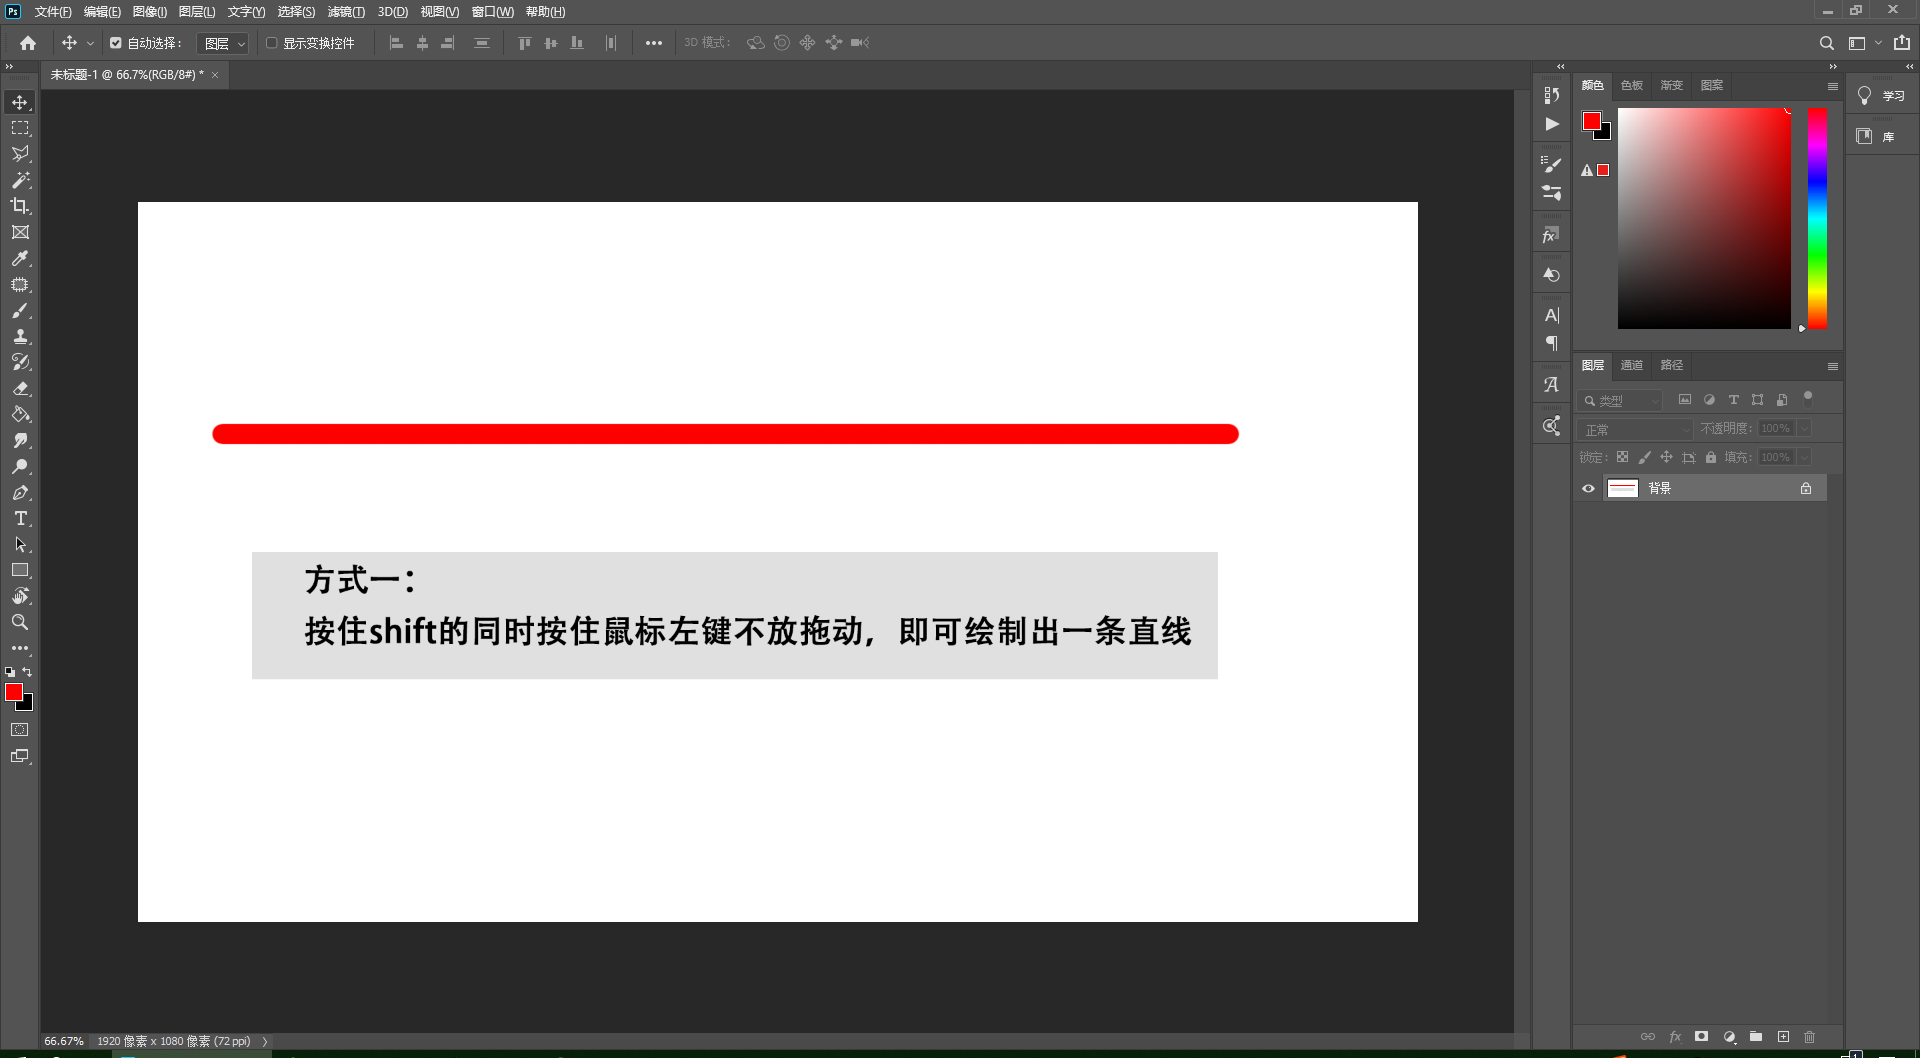Click the share icon at top right

1902,43
